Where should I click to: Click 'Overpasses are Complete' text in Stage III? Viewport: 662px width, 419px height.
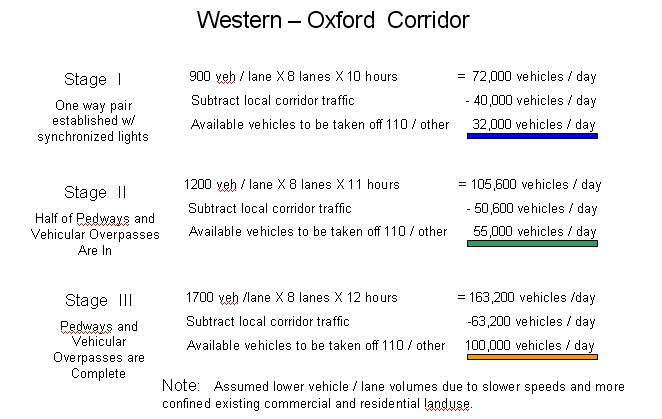pos(99,365)
